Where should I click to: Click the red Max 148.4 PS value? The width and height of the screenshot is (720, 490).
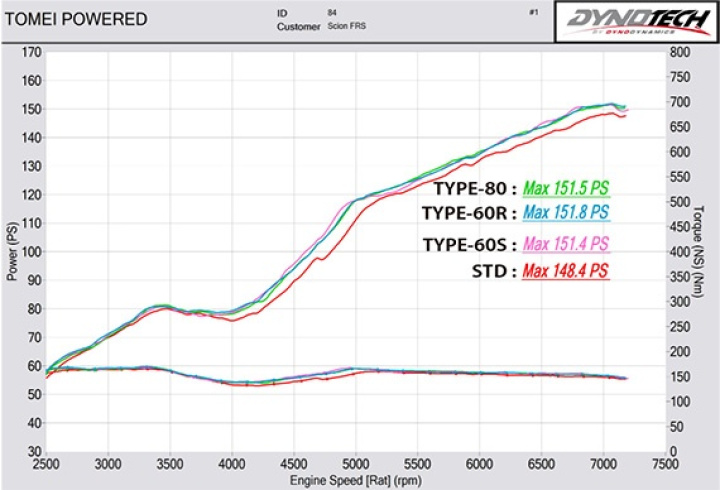click(566, 270)
